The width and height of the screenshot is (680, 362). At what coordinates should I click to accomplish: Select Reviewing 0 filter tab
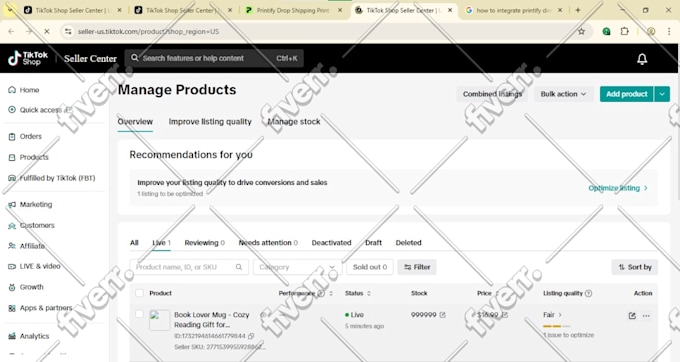(x=204, y=243)
